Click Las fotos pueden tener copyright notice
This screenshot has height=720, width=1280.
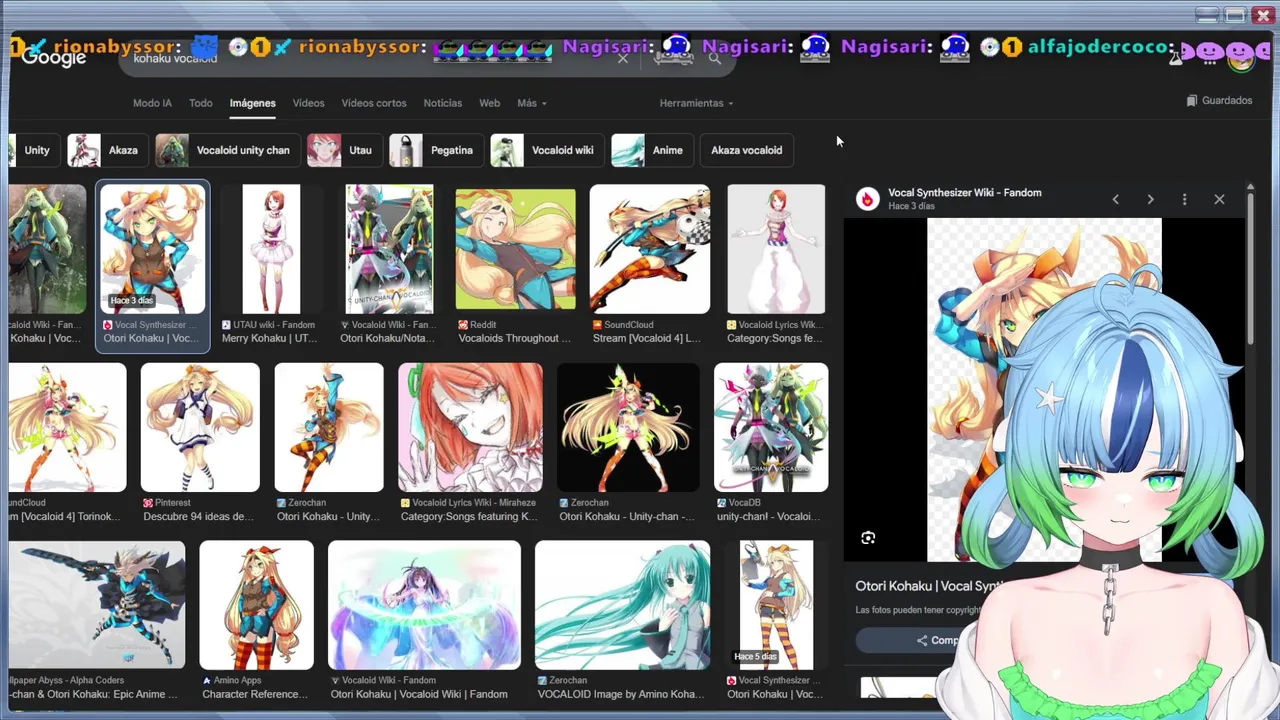point(918,610)
